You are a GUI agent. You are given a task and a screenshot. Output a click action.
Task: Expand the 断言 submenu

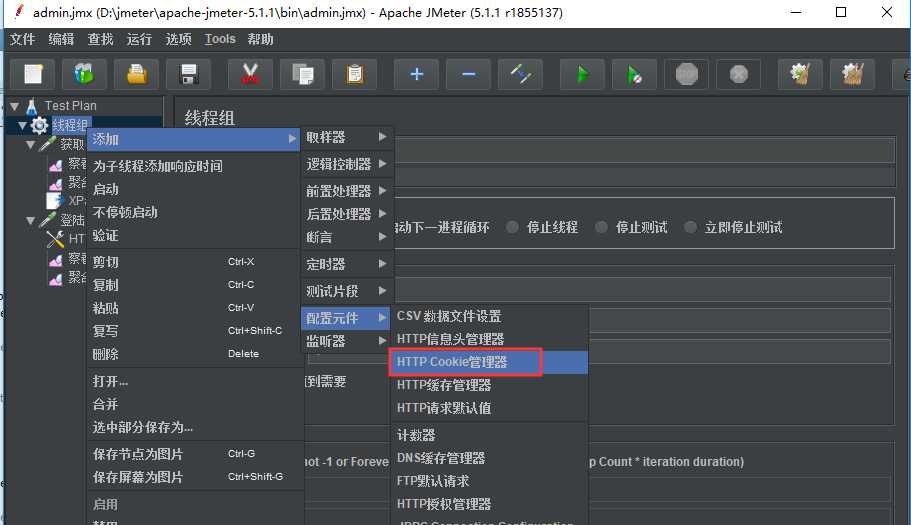(x=347, y=238)
